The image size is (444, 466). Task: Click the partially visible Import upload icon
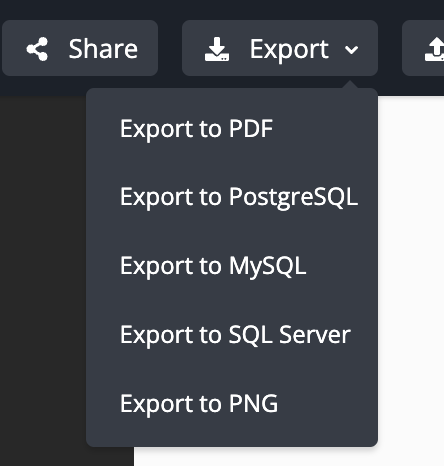[434, 49]
